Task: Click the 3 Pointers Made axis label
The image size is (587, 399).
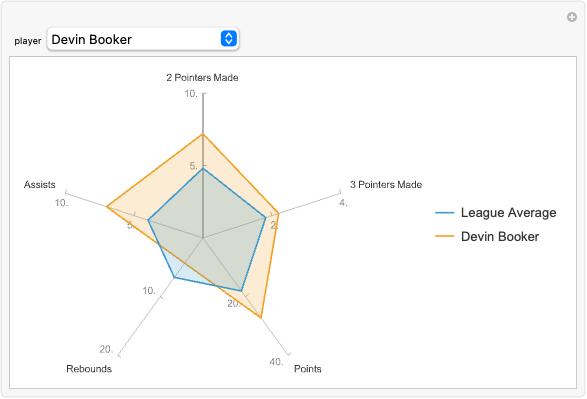Action: 386,185
